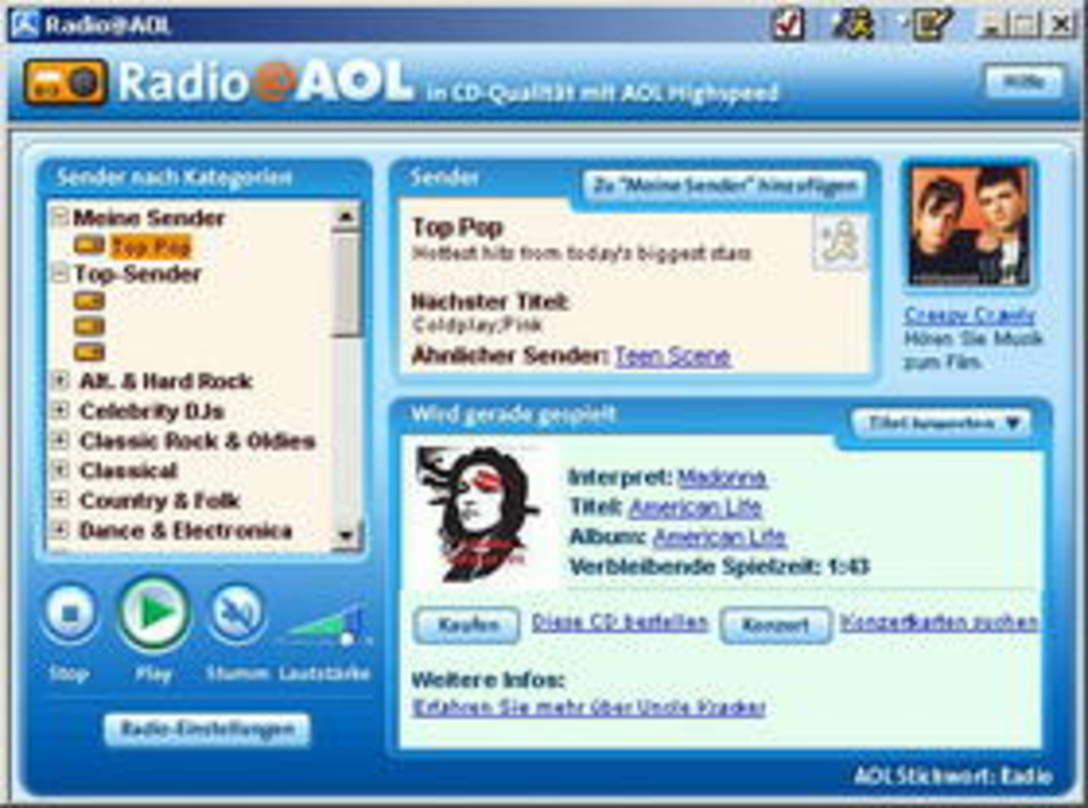Collapse the Top-Sender tree node

60,274
